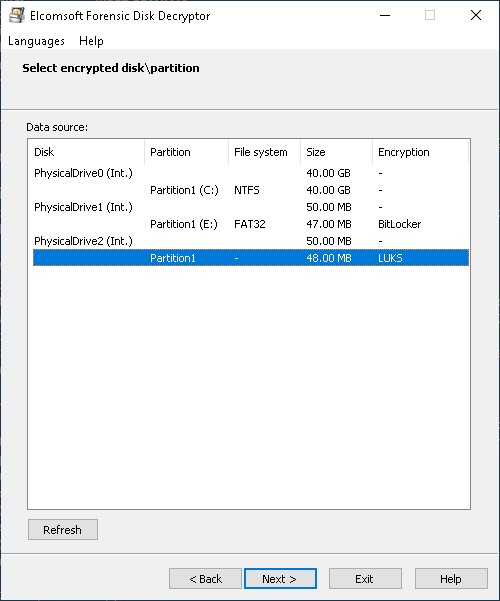Click the Refresh button
Viewport: 500px width, 601px height.
(62, 530)
